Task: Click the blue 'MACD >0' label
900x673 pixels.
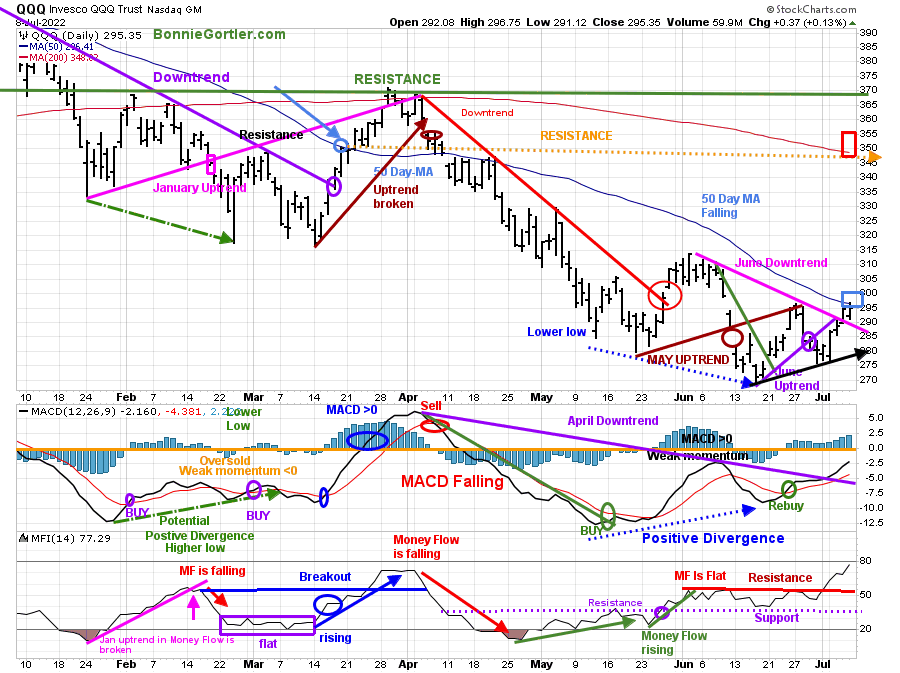Action: (352, 410)
